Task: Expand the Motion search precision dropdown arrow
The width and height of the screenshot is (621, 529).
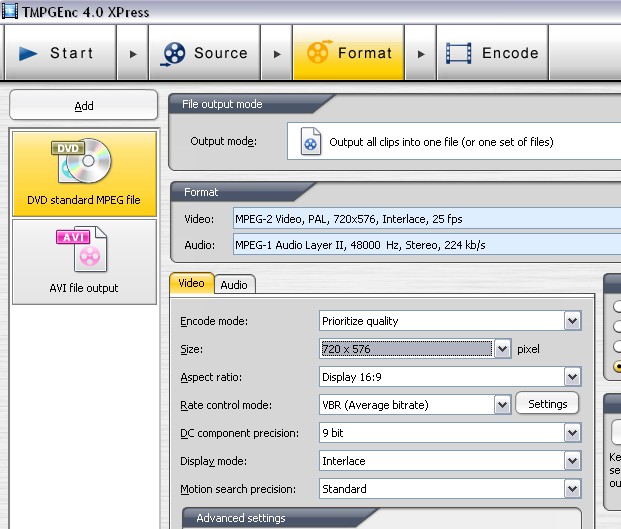Action: pos(572,489)
